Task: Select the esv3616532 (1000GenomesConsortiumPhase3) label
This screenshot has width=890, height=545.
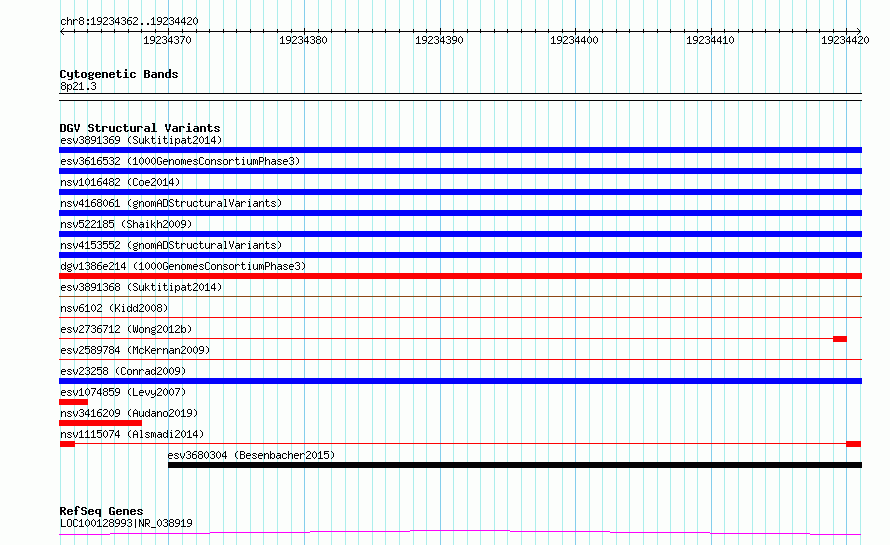Action: pos(180,161)
